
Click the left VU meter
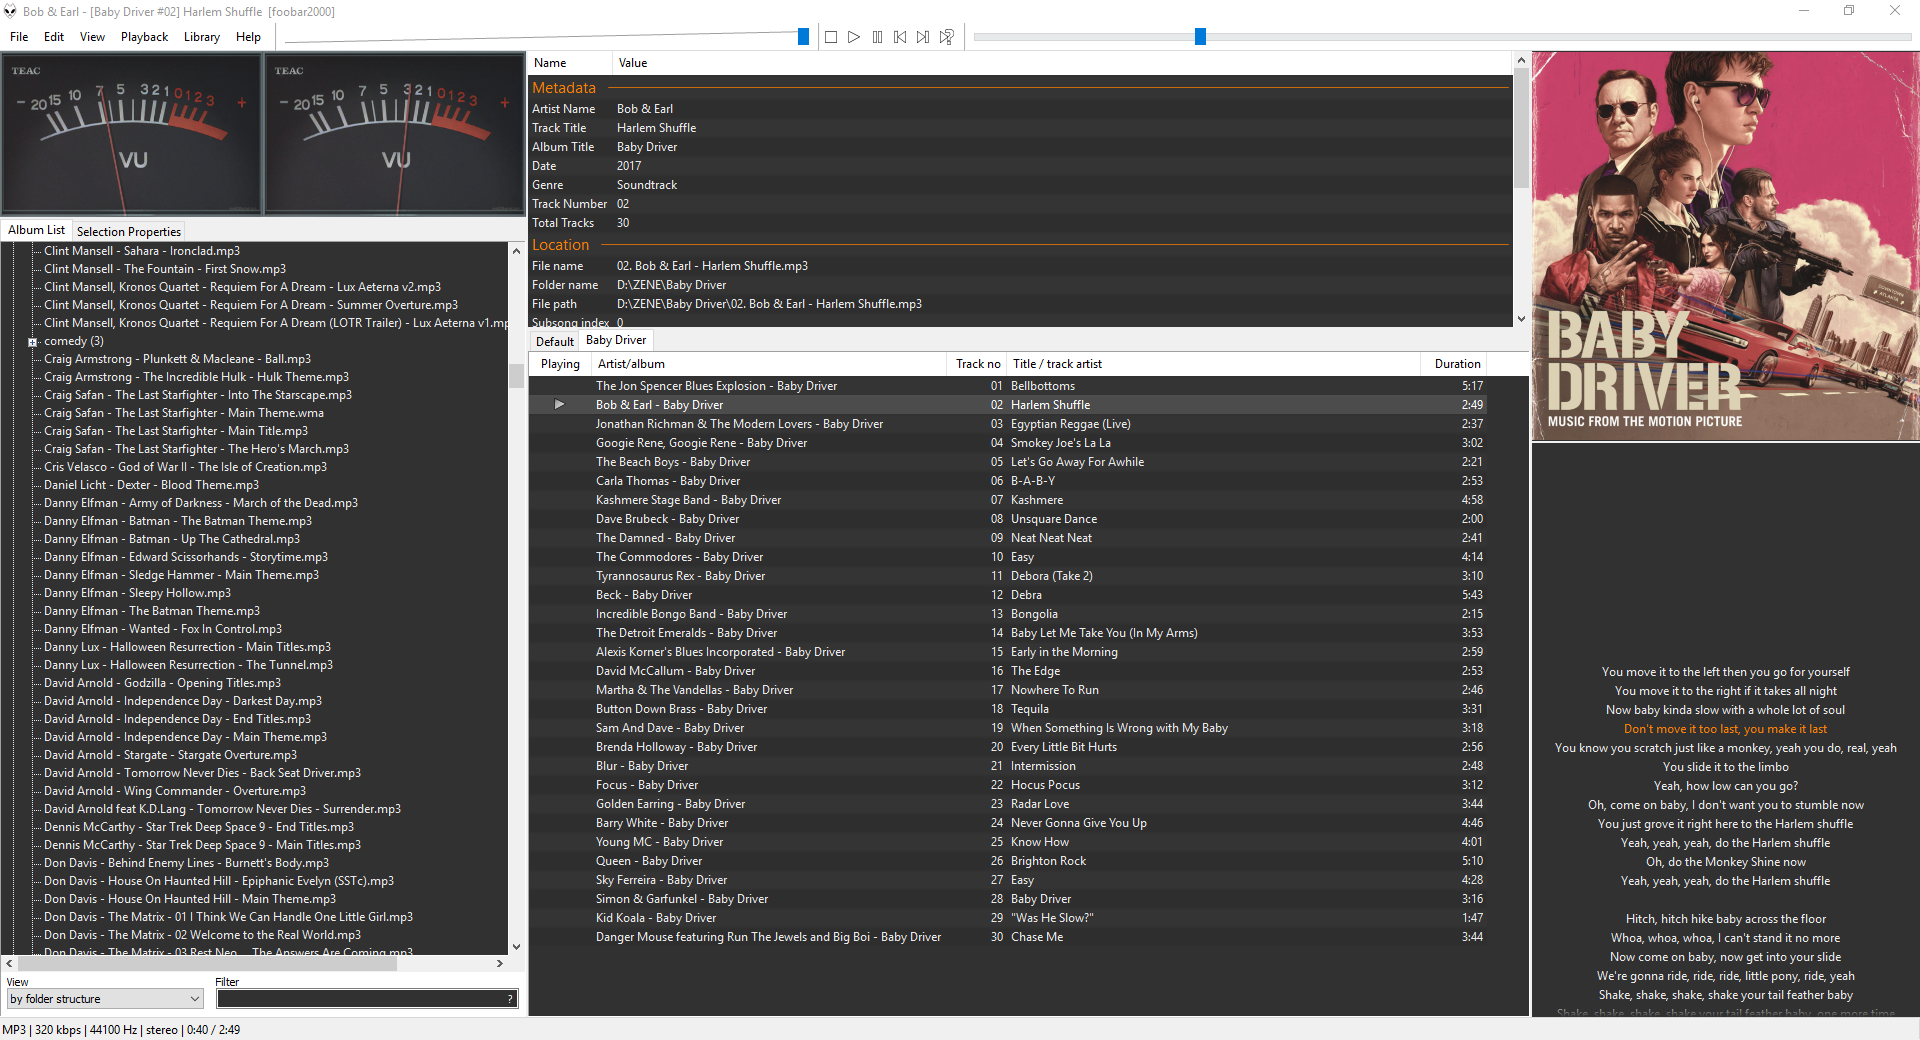tap(132, 134)
